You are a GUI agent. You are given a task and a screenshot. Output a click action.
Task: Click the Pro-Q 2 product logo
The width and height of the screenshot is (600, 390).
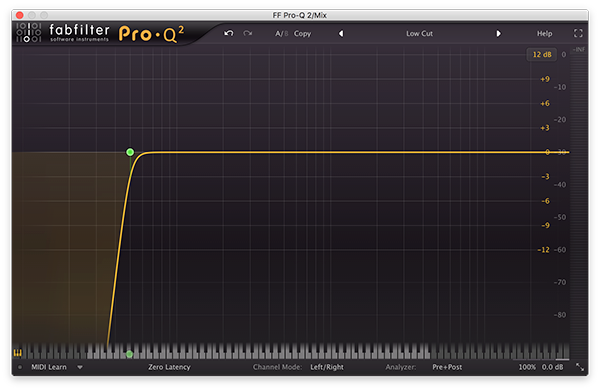151,34
